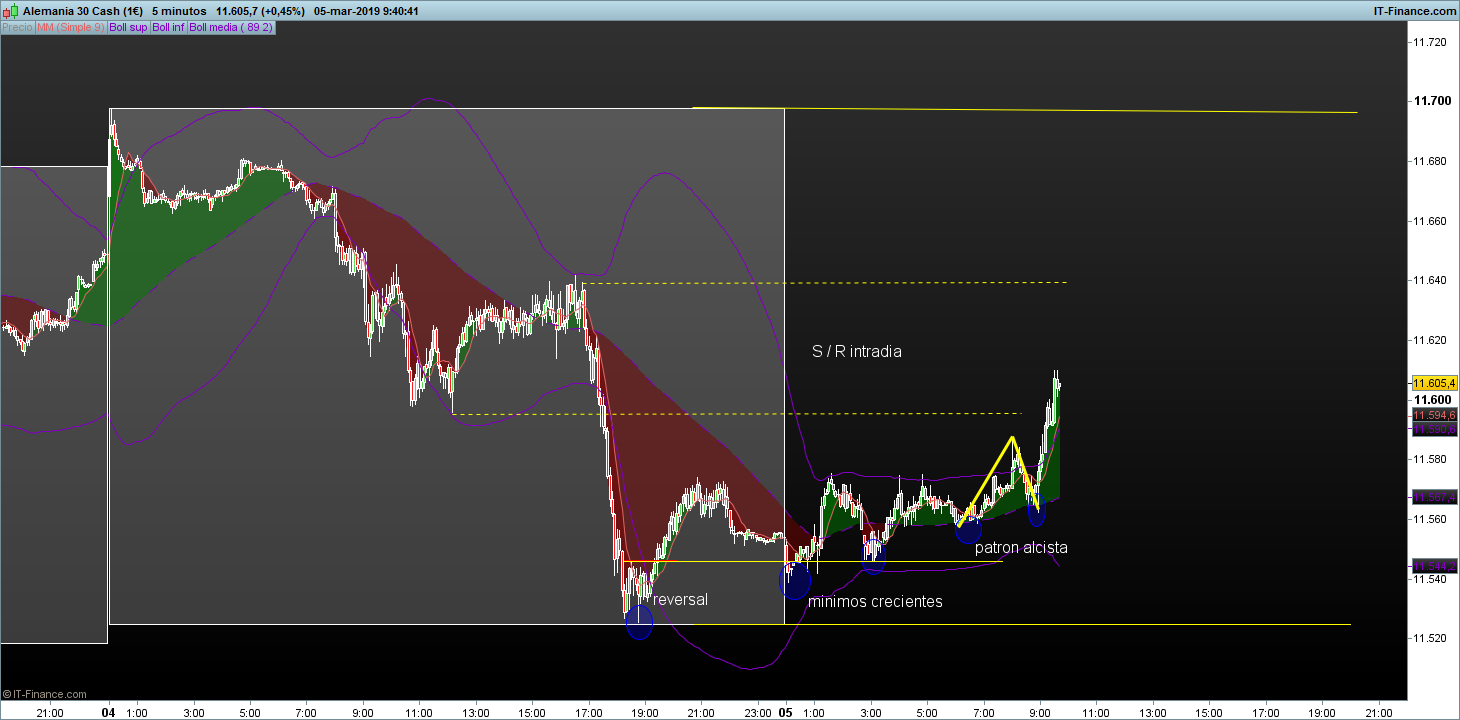Click the 11.580 price axis label

coord(1429,459)
